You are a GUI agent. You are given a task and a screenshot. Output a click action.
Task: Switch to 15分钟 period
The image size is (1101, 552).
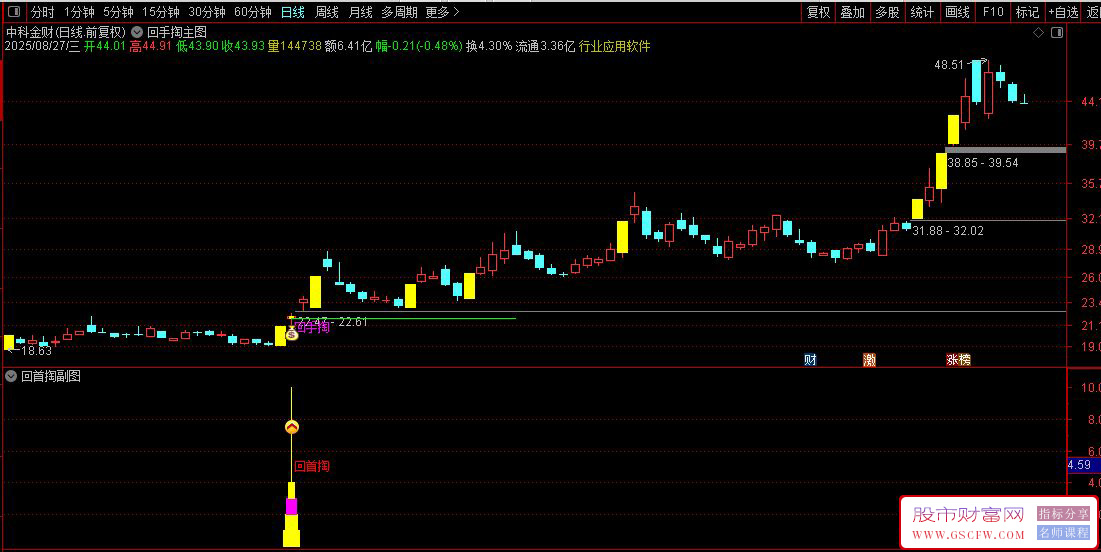pyautogui.click(x=161, y=12)
